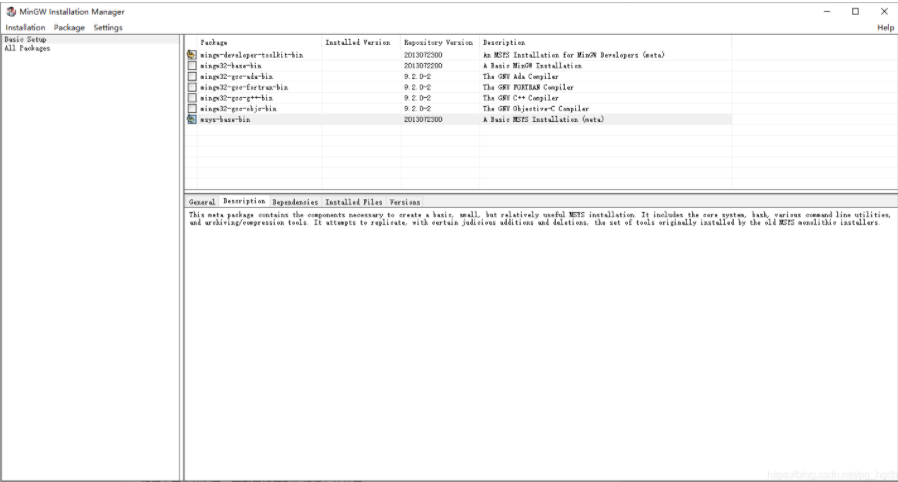Close the MinGW Installation Manager window

tap(884, 11)
